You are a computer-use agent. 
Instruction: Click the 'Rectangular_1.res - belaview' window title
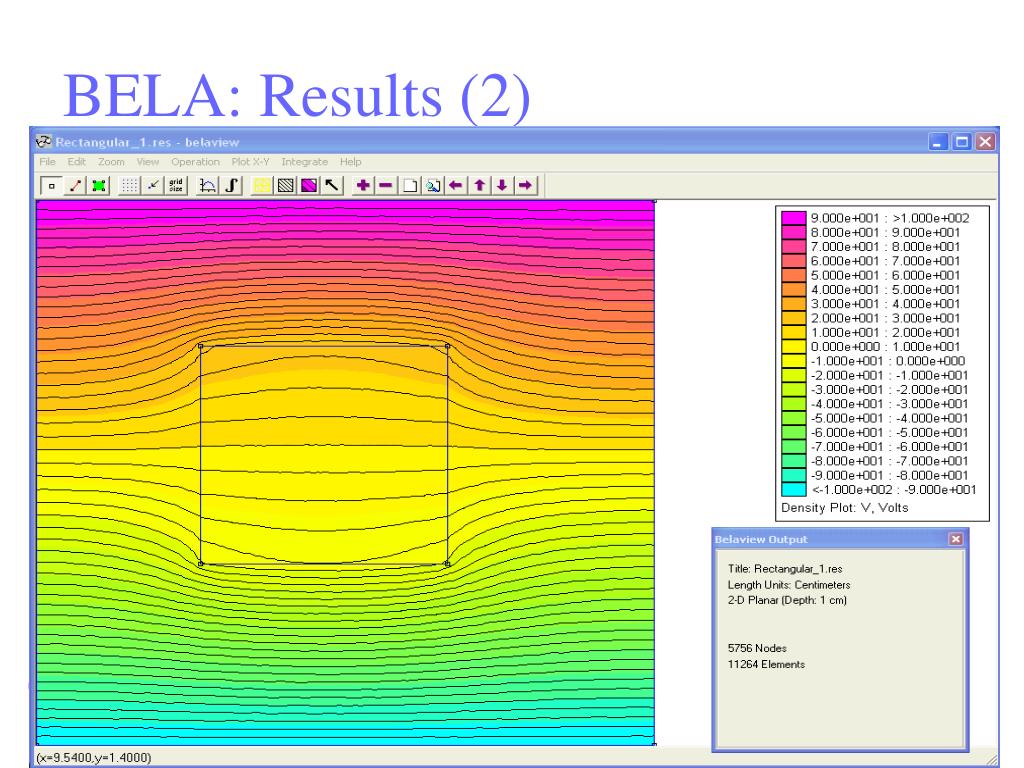point(147,142)
